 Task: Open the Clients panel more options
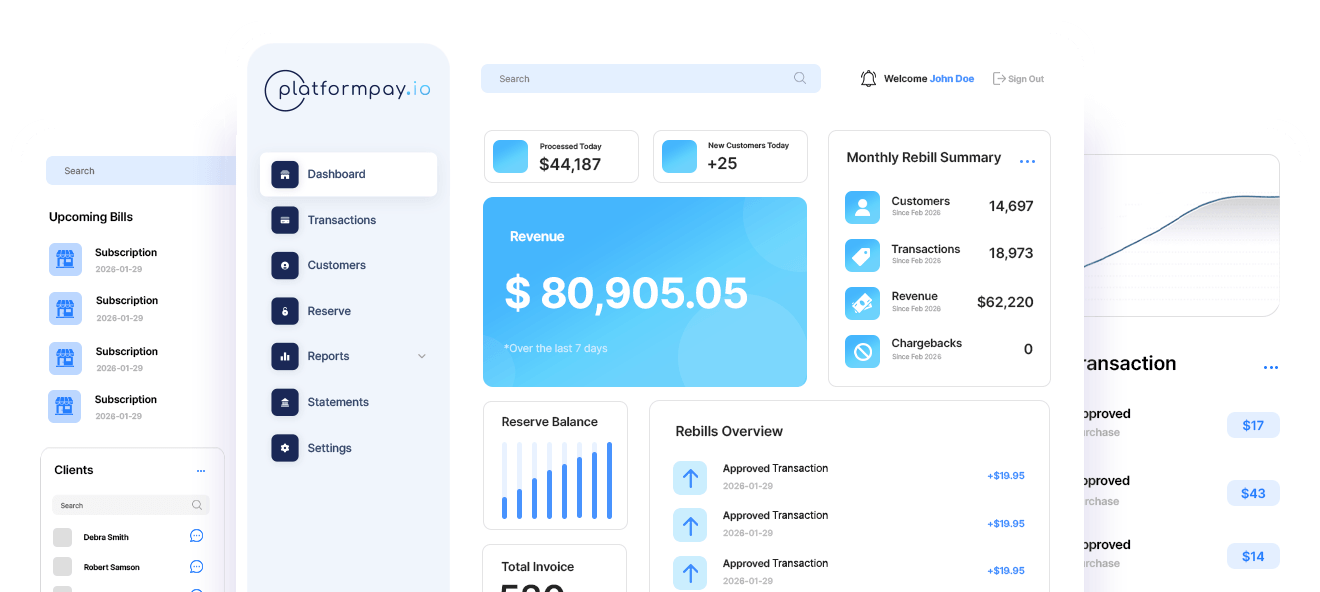201,470
